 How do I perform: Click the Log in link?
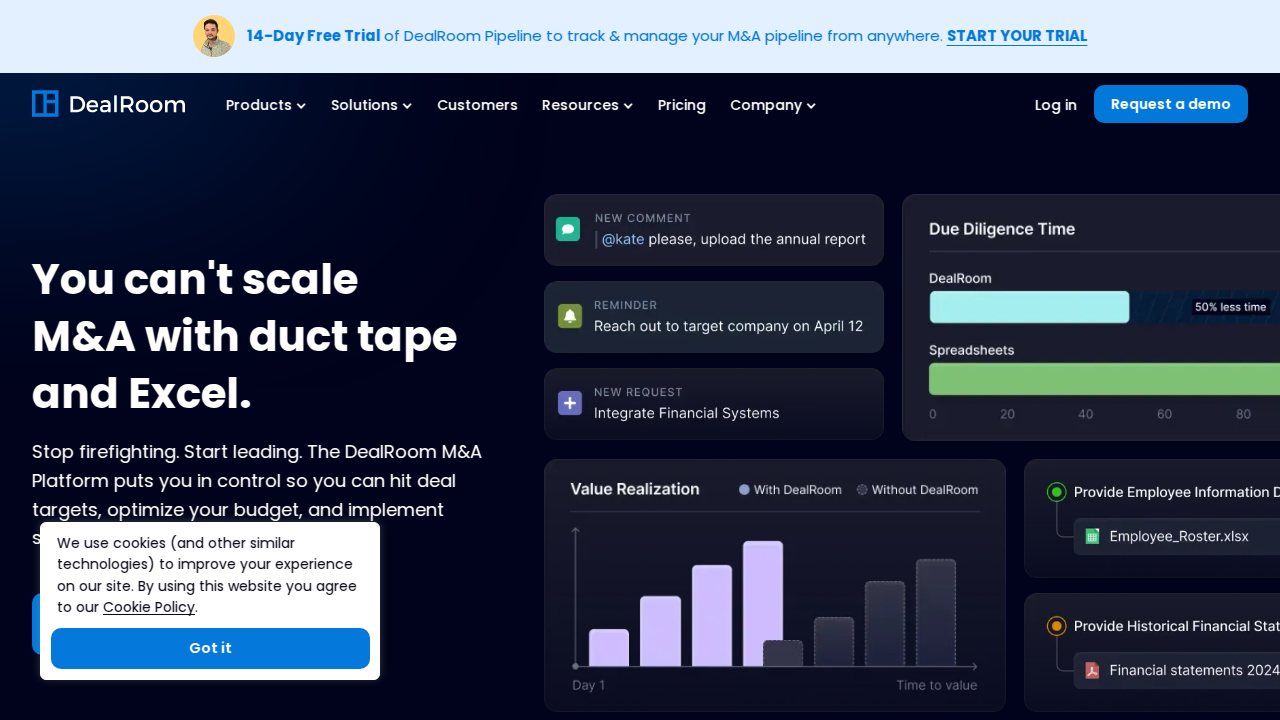1056,105
